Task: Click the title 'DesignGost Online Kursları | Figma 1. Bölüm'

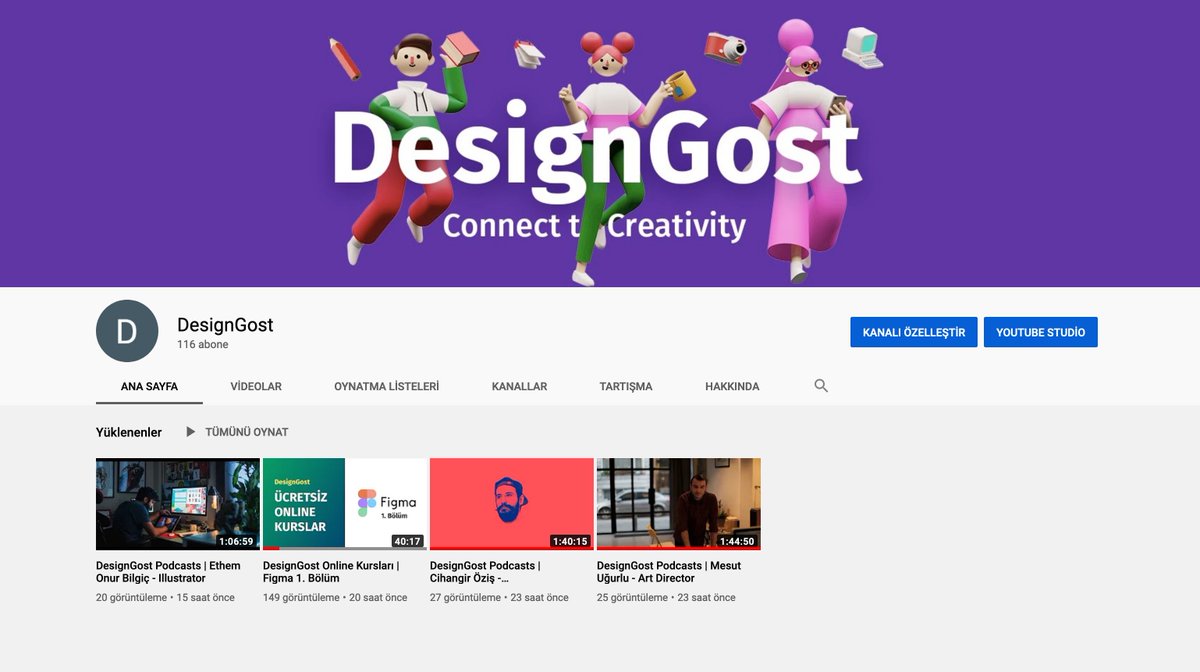Action: click(331, 572)
